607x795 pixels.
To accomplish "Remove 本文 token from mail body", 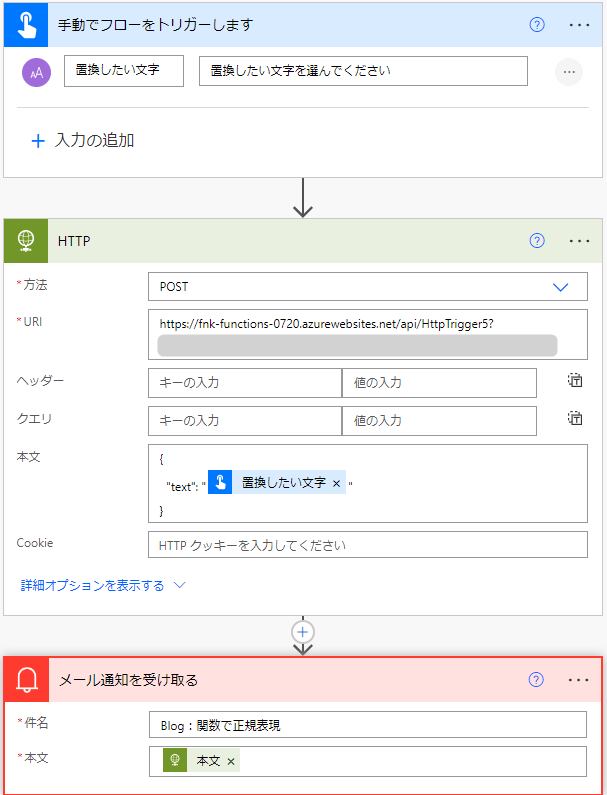I will 231,762.
